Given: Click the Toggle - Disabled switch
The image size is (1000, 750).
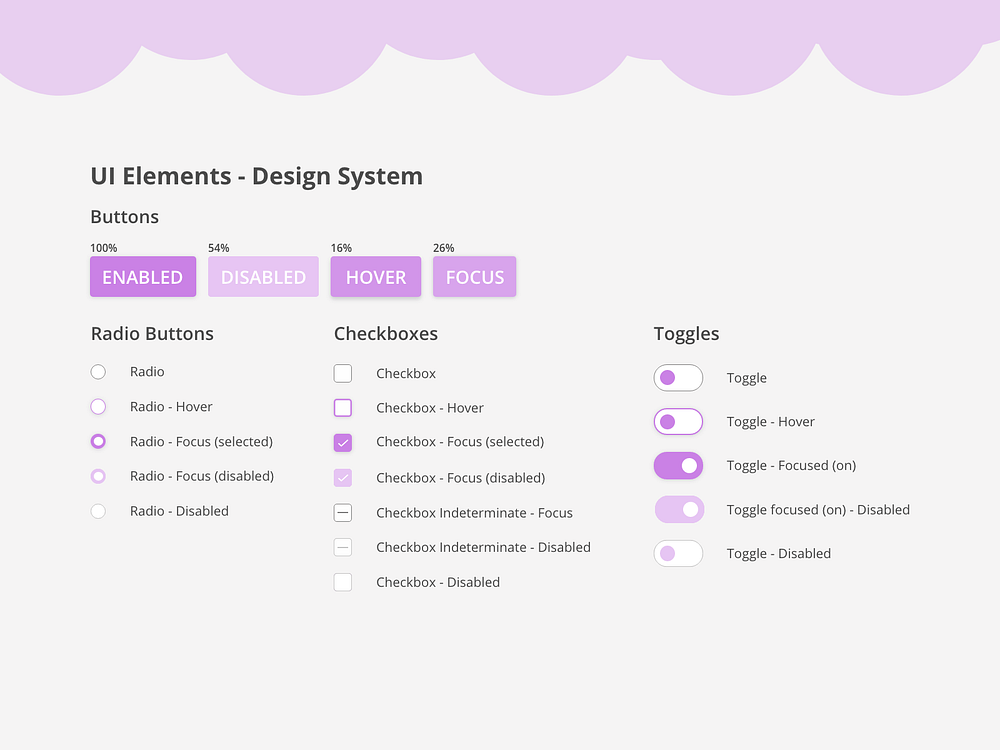Looking at the screenshot, I should coord(678,553).
